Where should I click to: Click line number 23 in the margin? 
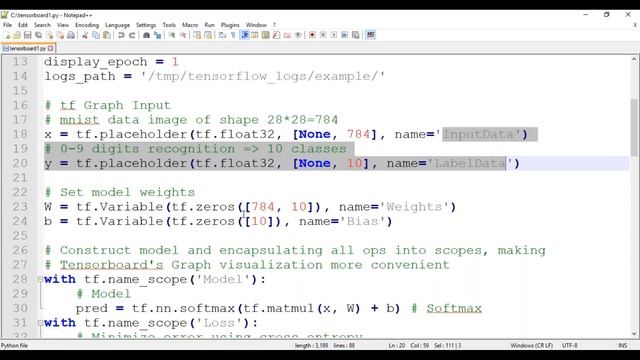(20, 207)
